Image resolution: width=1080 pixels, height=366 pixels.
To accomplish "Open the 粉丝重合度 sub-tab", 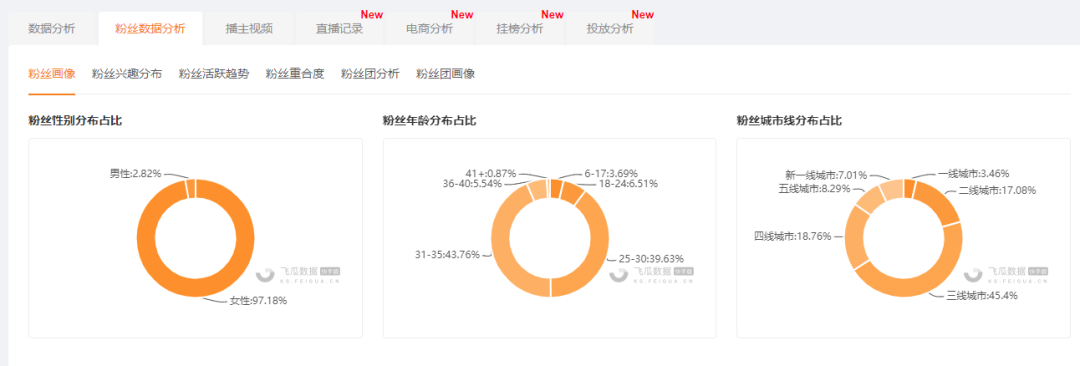I will 295,74.
